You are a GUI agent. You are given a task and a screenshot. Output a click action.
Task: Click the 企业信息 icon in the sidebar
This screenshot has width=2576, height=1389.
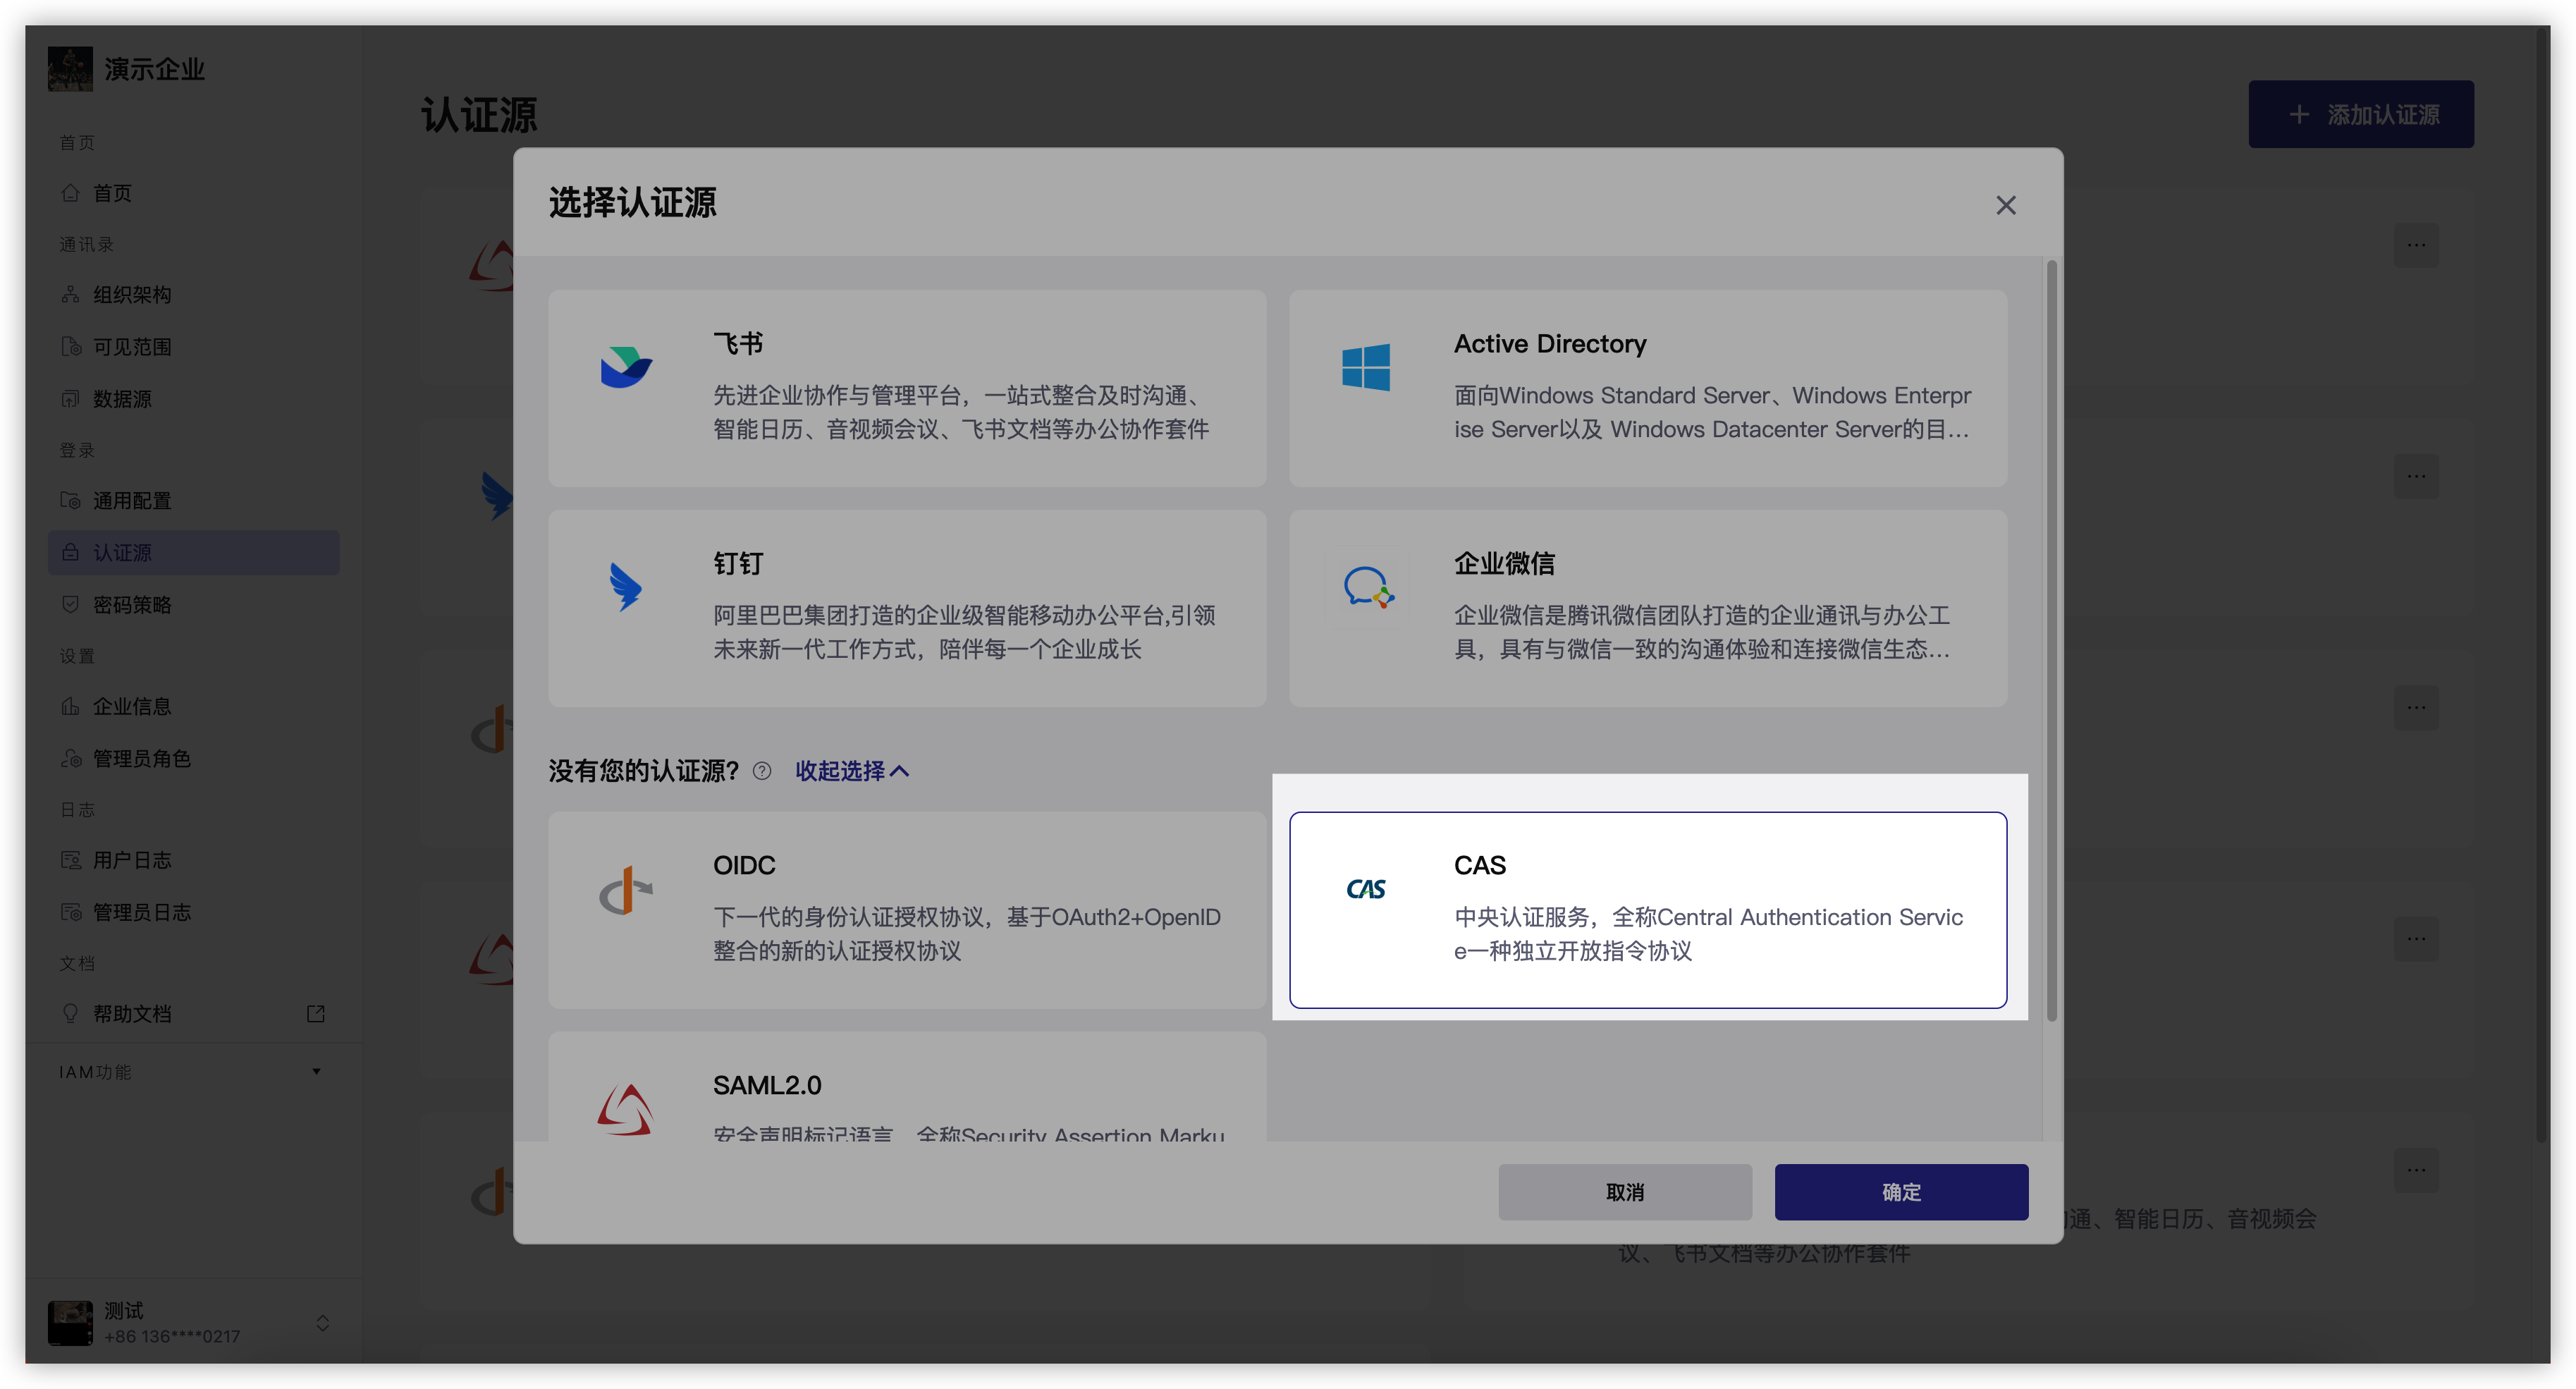coord(70,706)
